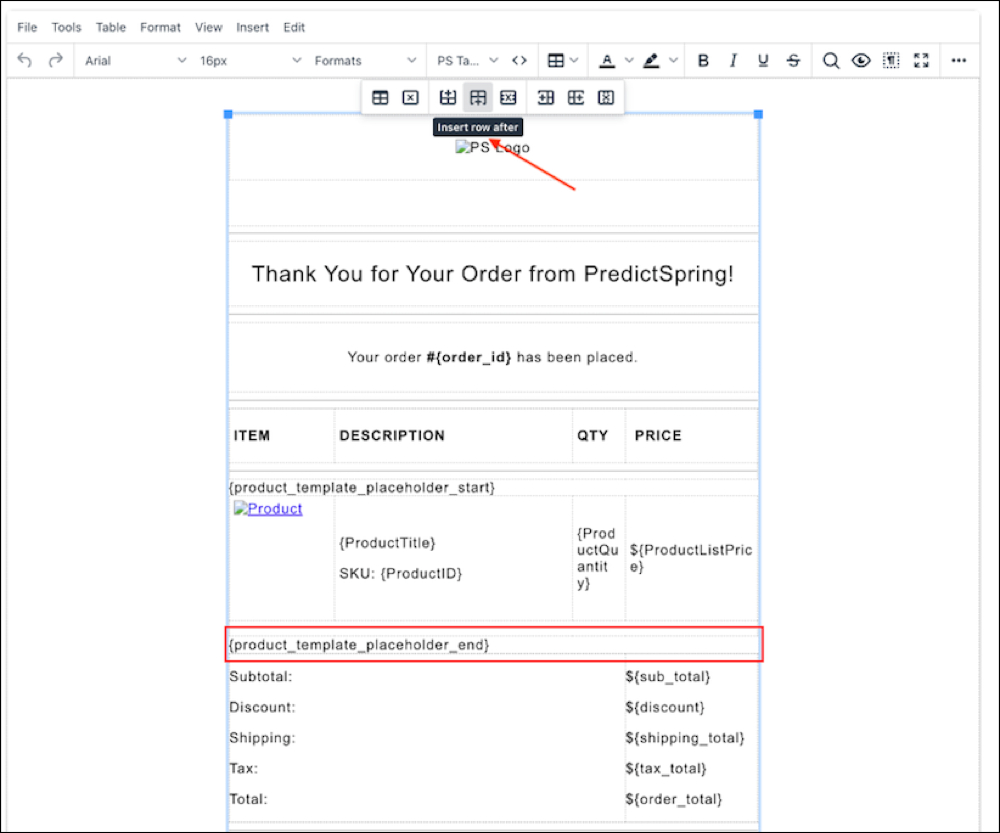Click the ${shipping_total} value
The width and height of the screenshot is (1000, 833).
pyautogui.click(x=685, y=738)
